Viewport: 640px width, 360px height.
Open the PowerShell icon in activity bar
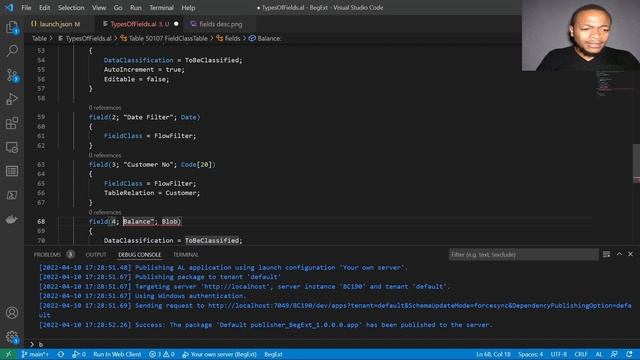(12, 195)
